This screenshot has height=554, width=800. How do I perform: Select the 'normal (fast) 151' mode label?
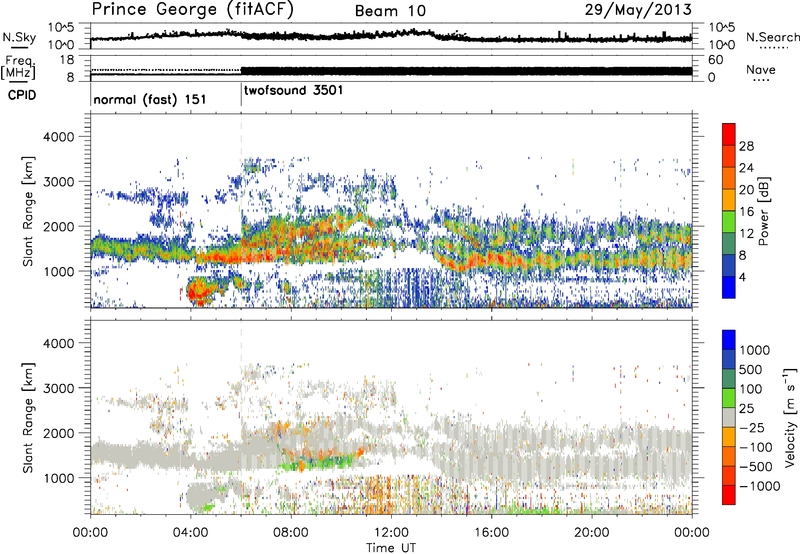(x=150, y=99)
